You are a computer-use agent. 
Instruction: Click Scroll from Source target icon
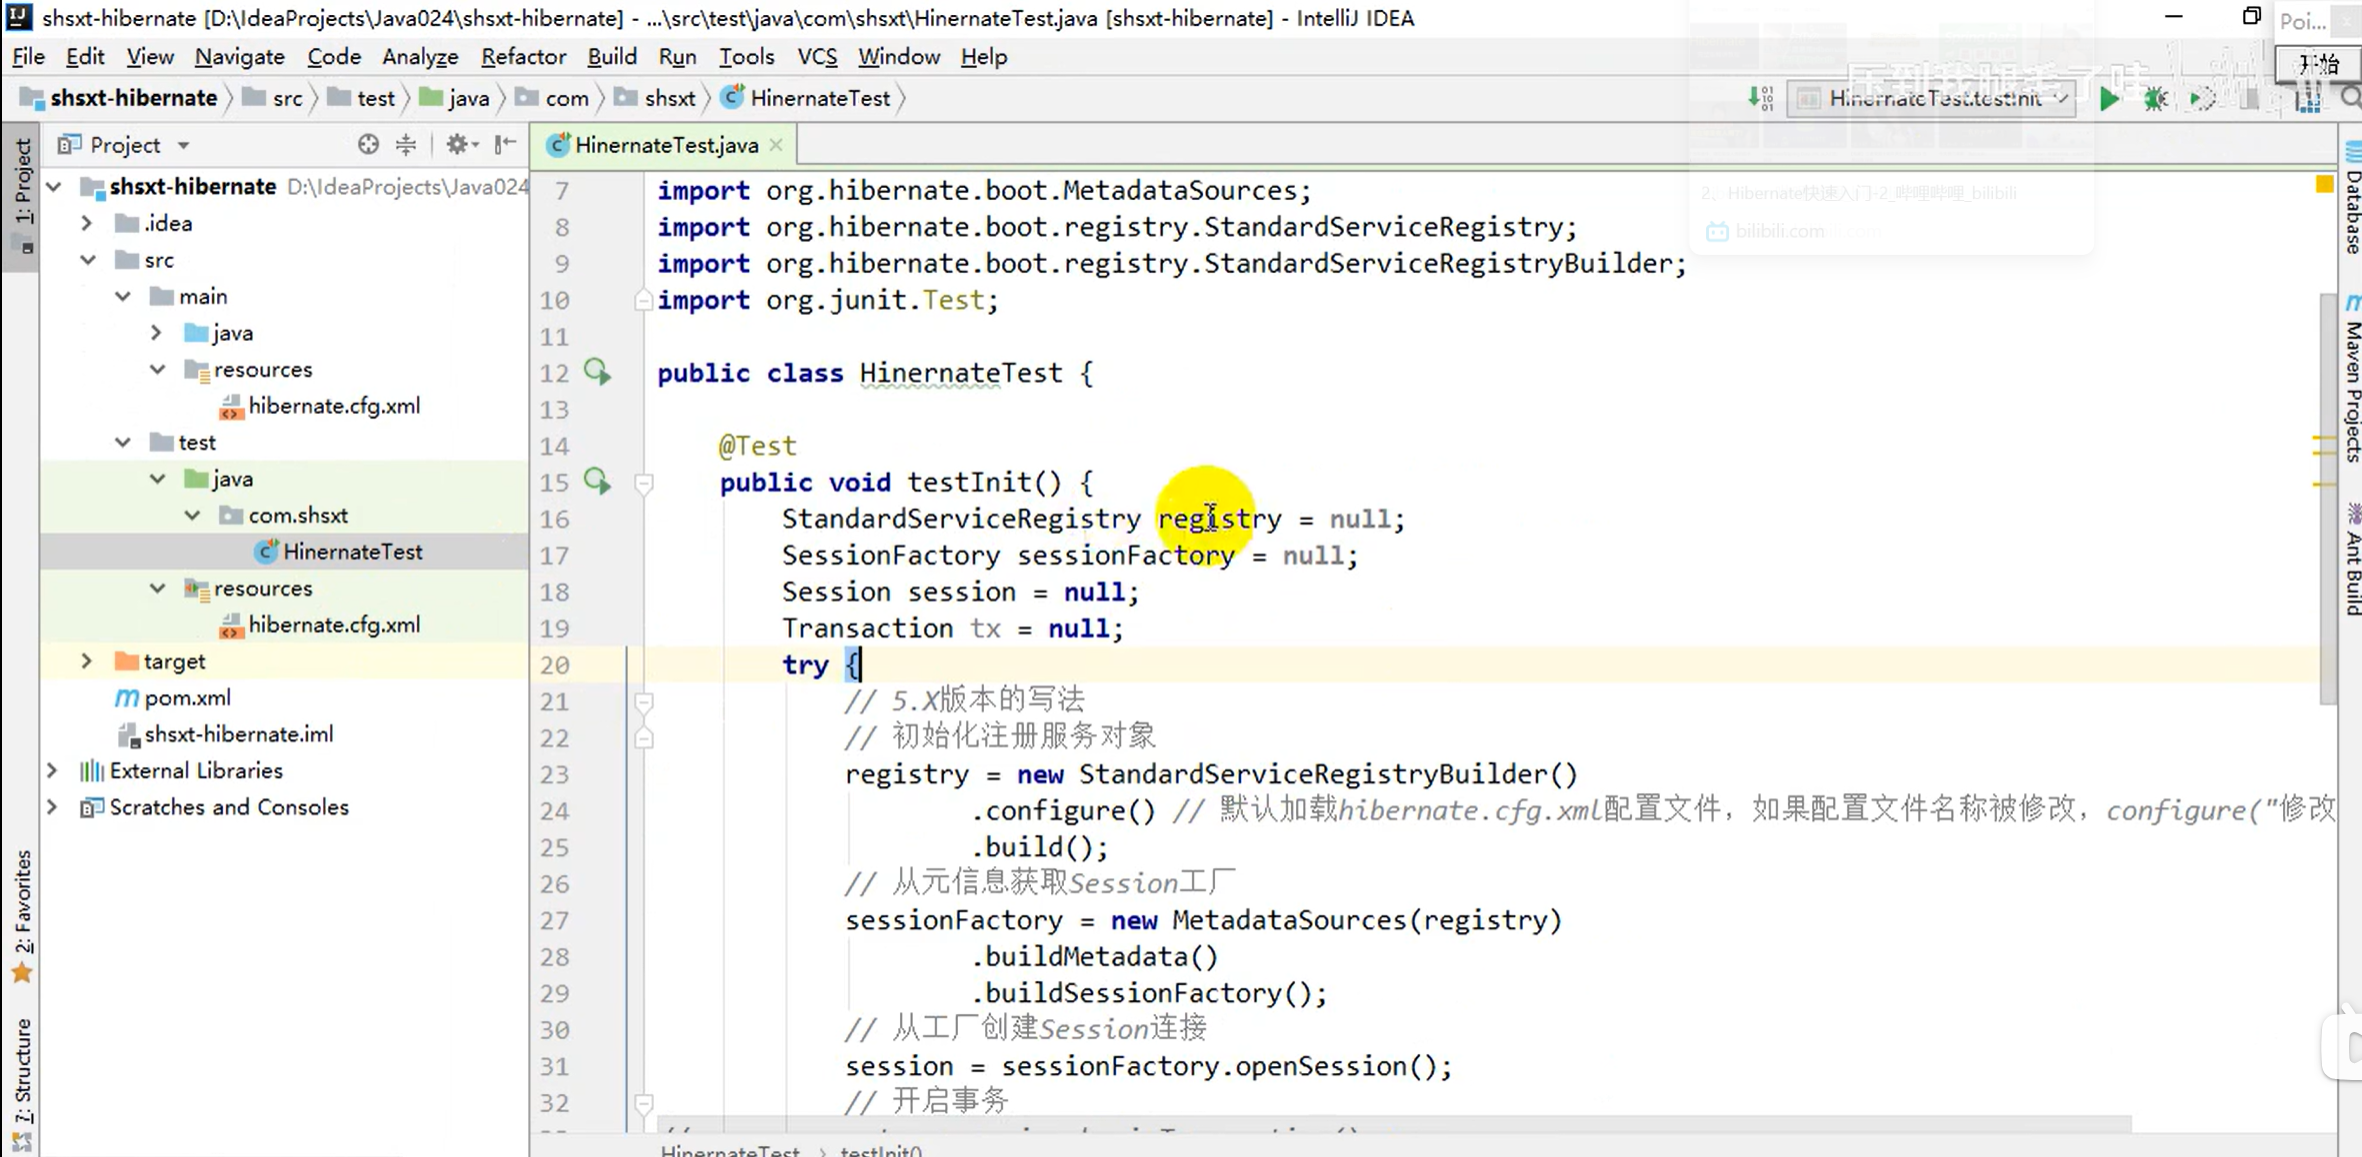point(368,145)
